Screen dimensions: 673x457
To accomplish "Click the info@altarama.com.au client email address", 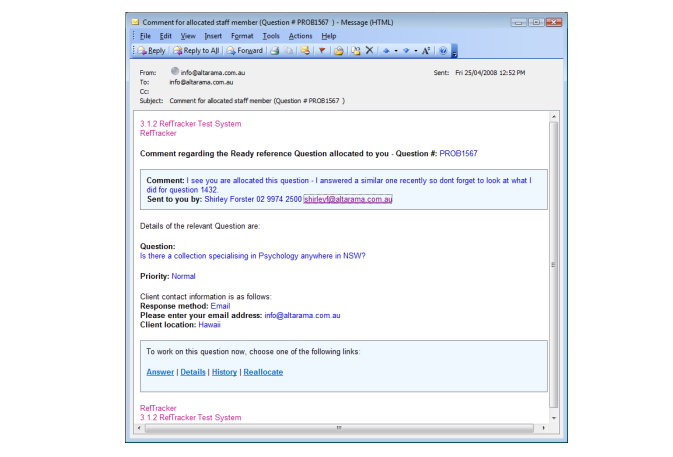I will tap(302, 315).
